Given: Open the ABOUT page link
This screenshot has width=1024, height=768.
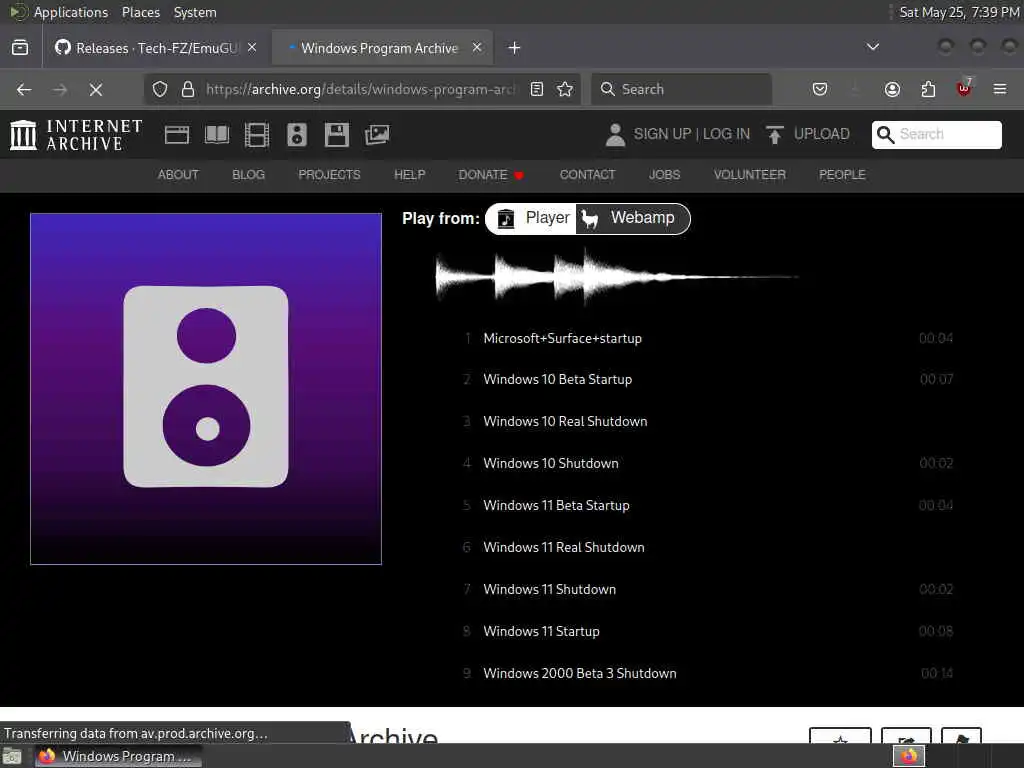Looking at the screenshot, I should [178, 175].
